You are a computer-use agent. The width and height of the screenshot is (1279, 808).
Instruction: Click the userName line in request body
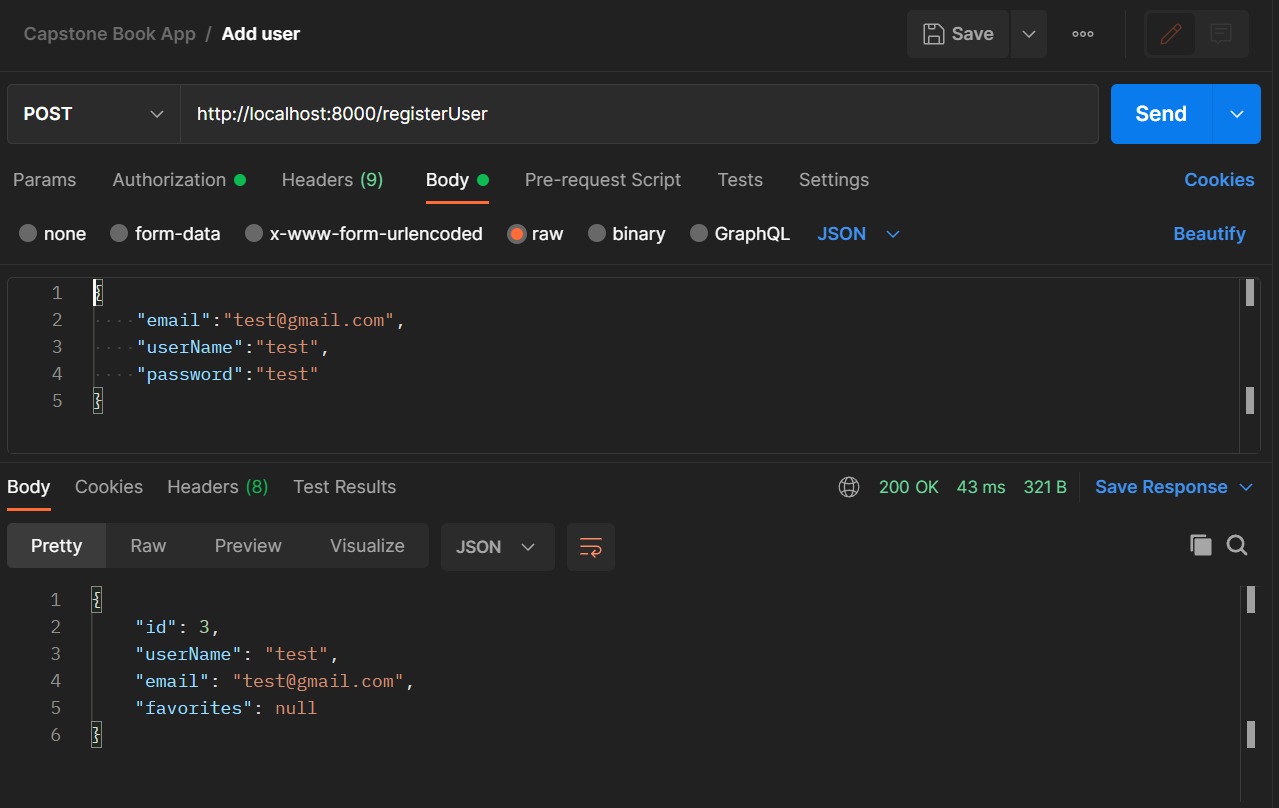pos(232,347)
